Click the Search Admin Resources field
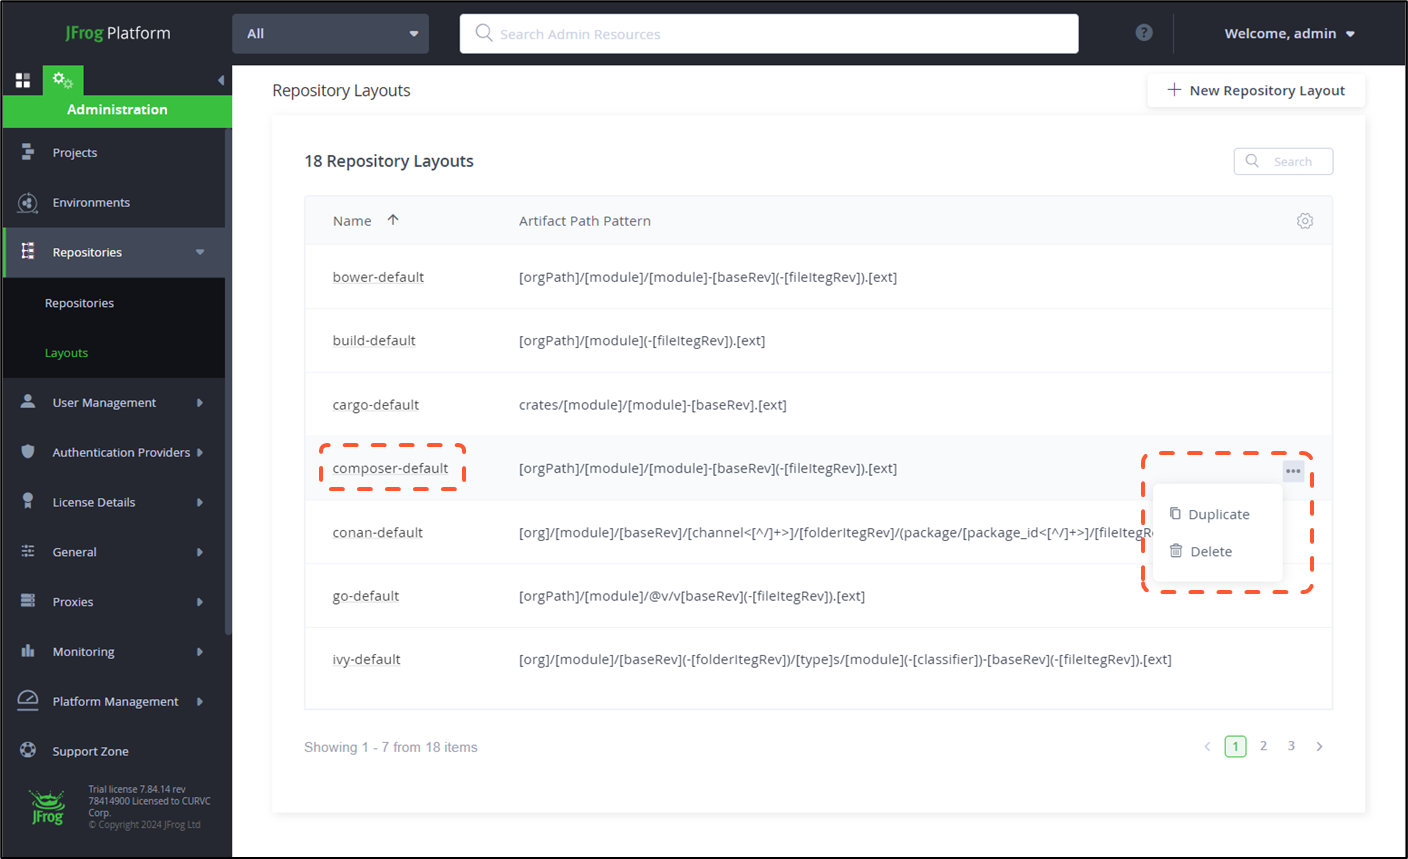Screen dimensions: 1408x859 tap(769, 34)
